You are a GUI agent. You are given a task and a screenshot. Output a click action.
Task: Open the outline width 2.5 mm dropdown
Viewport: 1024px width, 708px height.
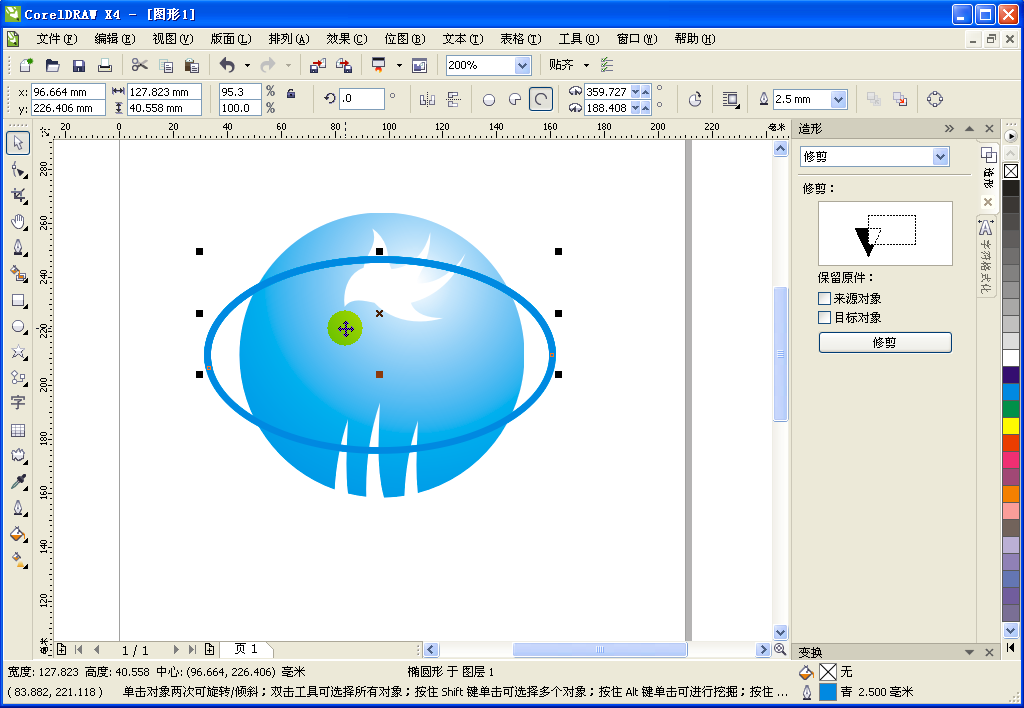[839, 99]
